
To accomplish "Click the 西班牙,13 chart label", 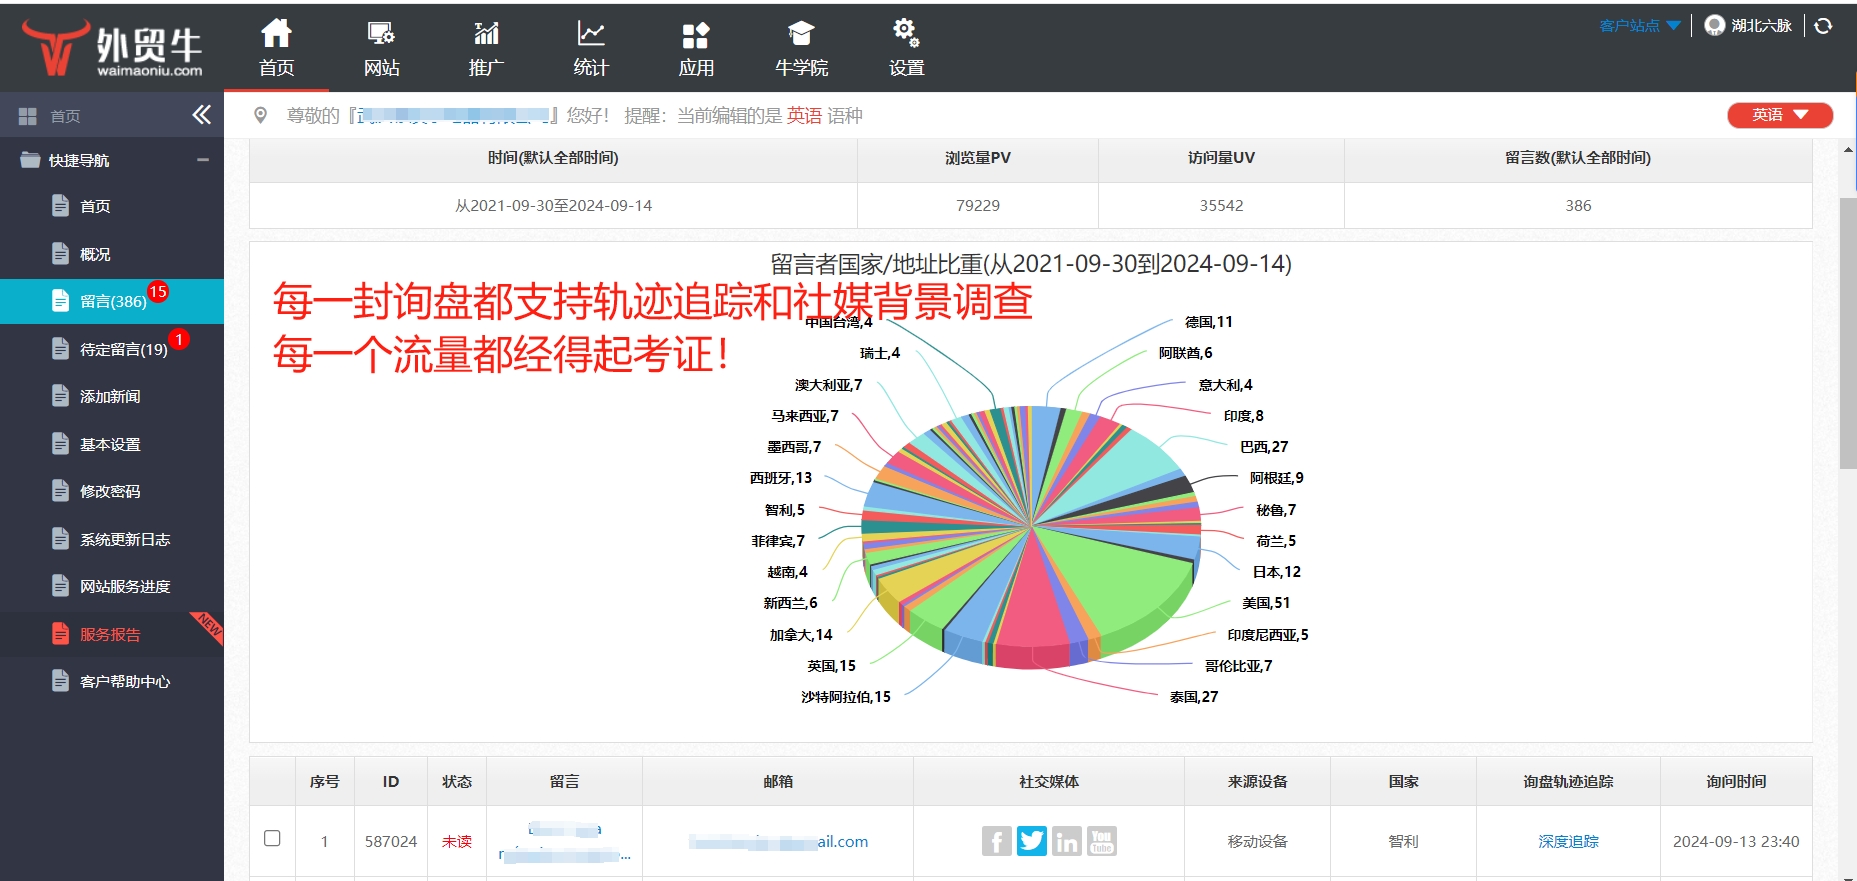I will click(x=781, y=478).
